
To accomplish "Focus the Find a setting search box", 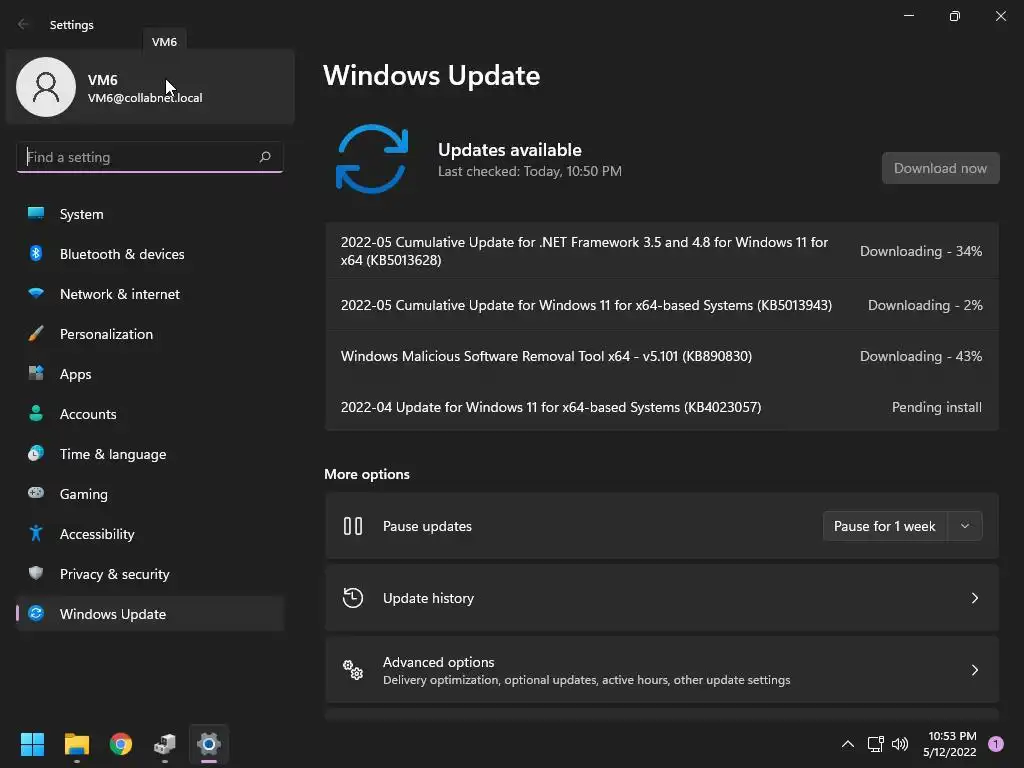I will pyautogui.click(x=150, y=157).
